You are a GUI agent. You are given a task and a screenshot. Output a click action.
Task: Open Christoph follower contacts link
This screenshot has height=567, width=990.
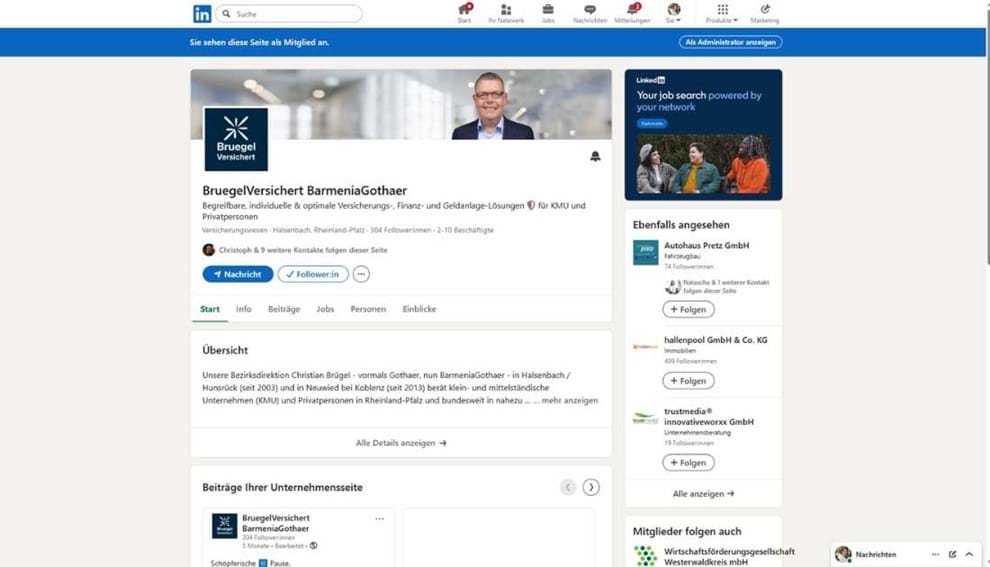pos(303,250)
